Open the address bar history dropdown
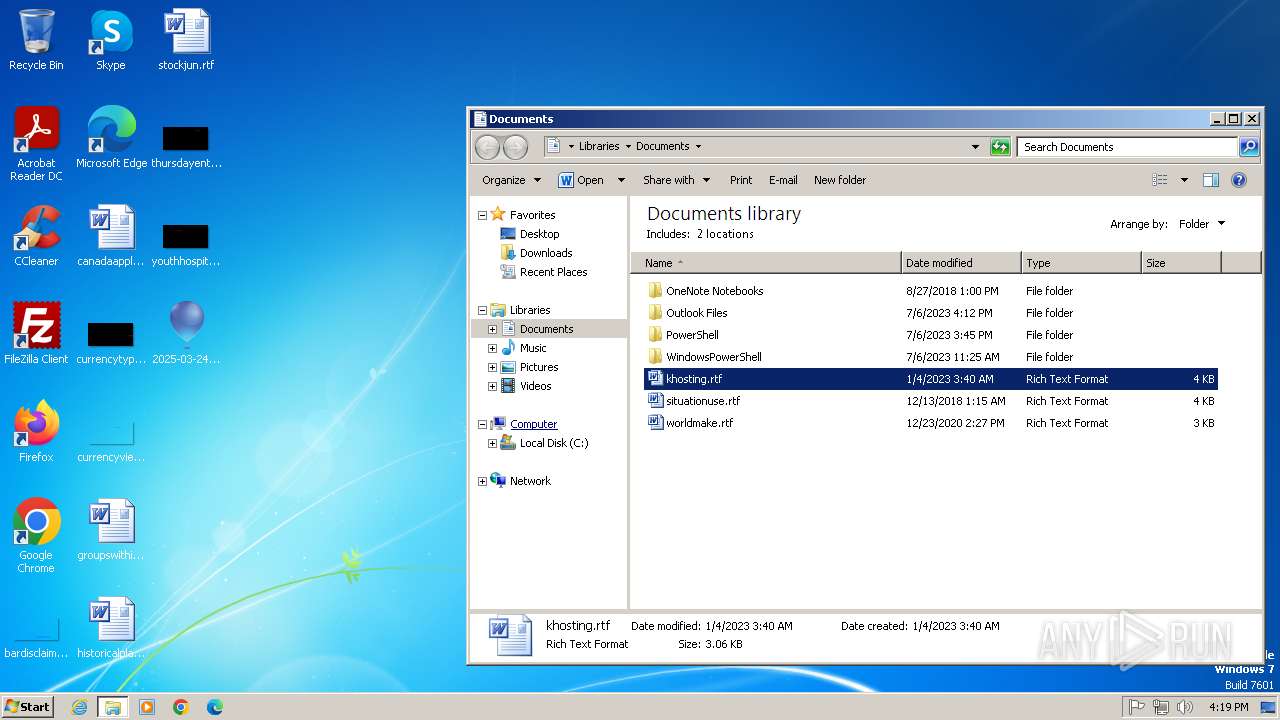Image resolution: width=1280 pixels, height=720 pixels. click(976, 147)
